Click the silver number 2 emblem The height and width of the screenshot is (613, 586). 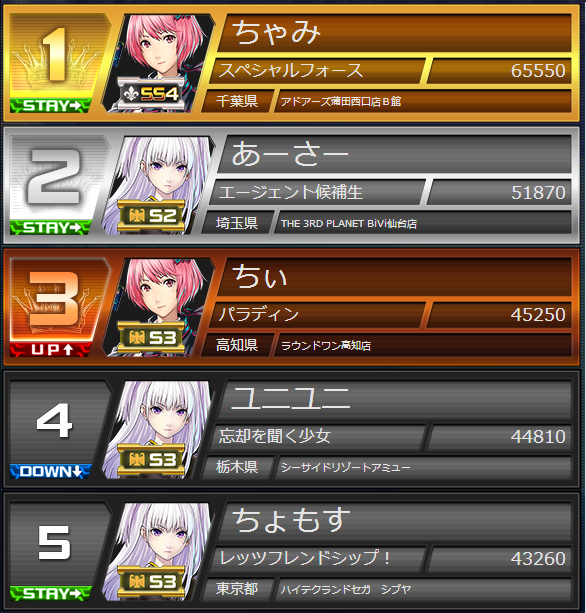pos(57,177)
